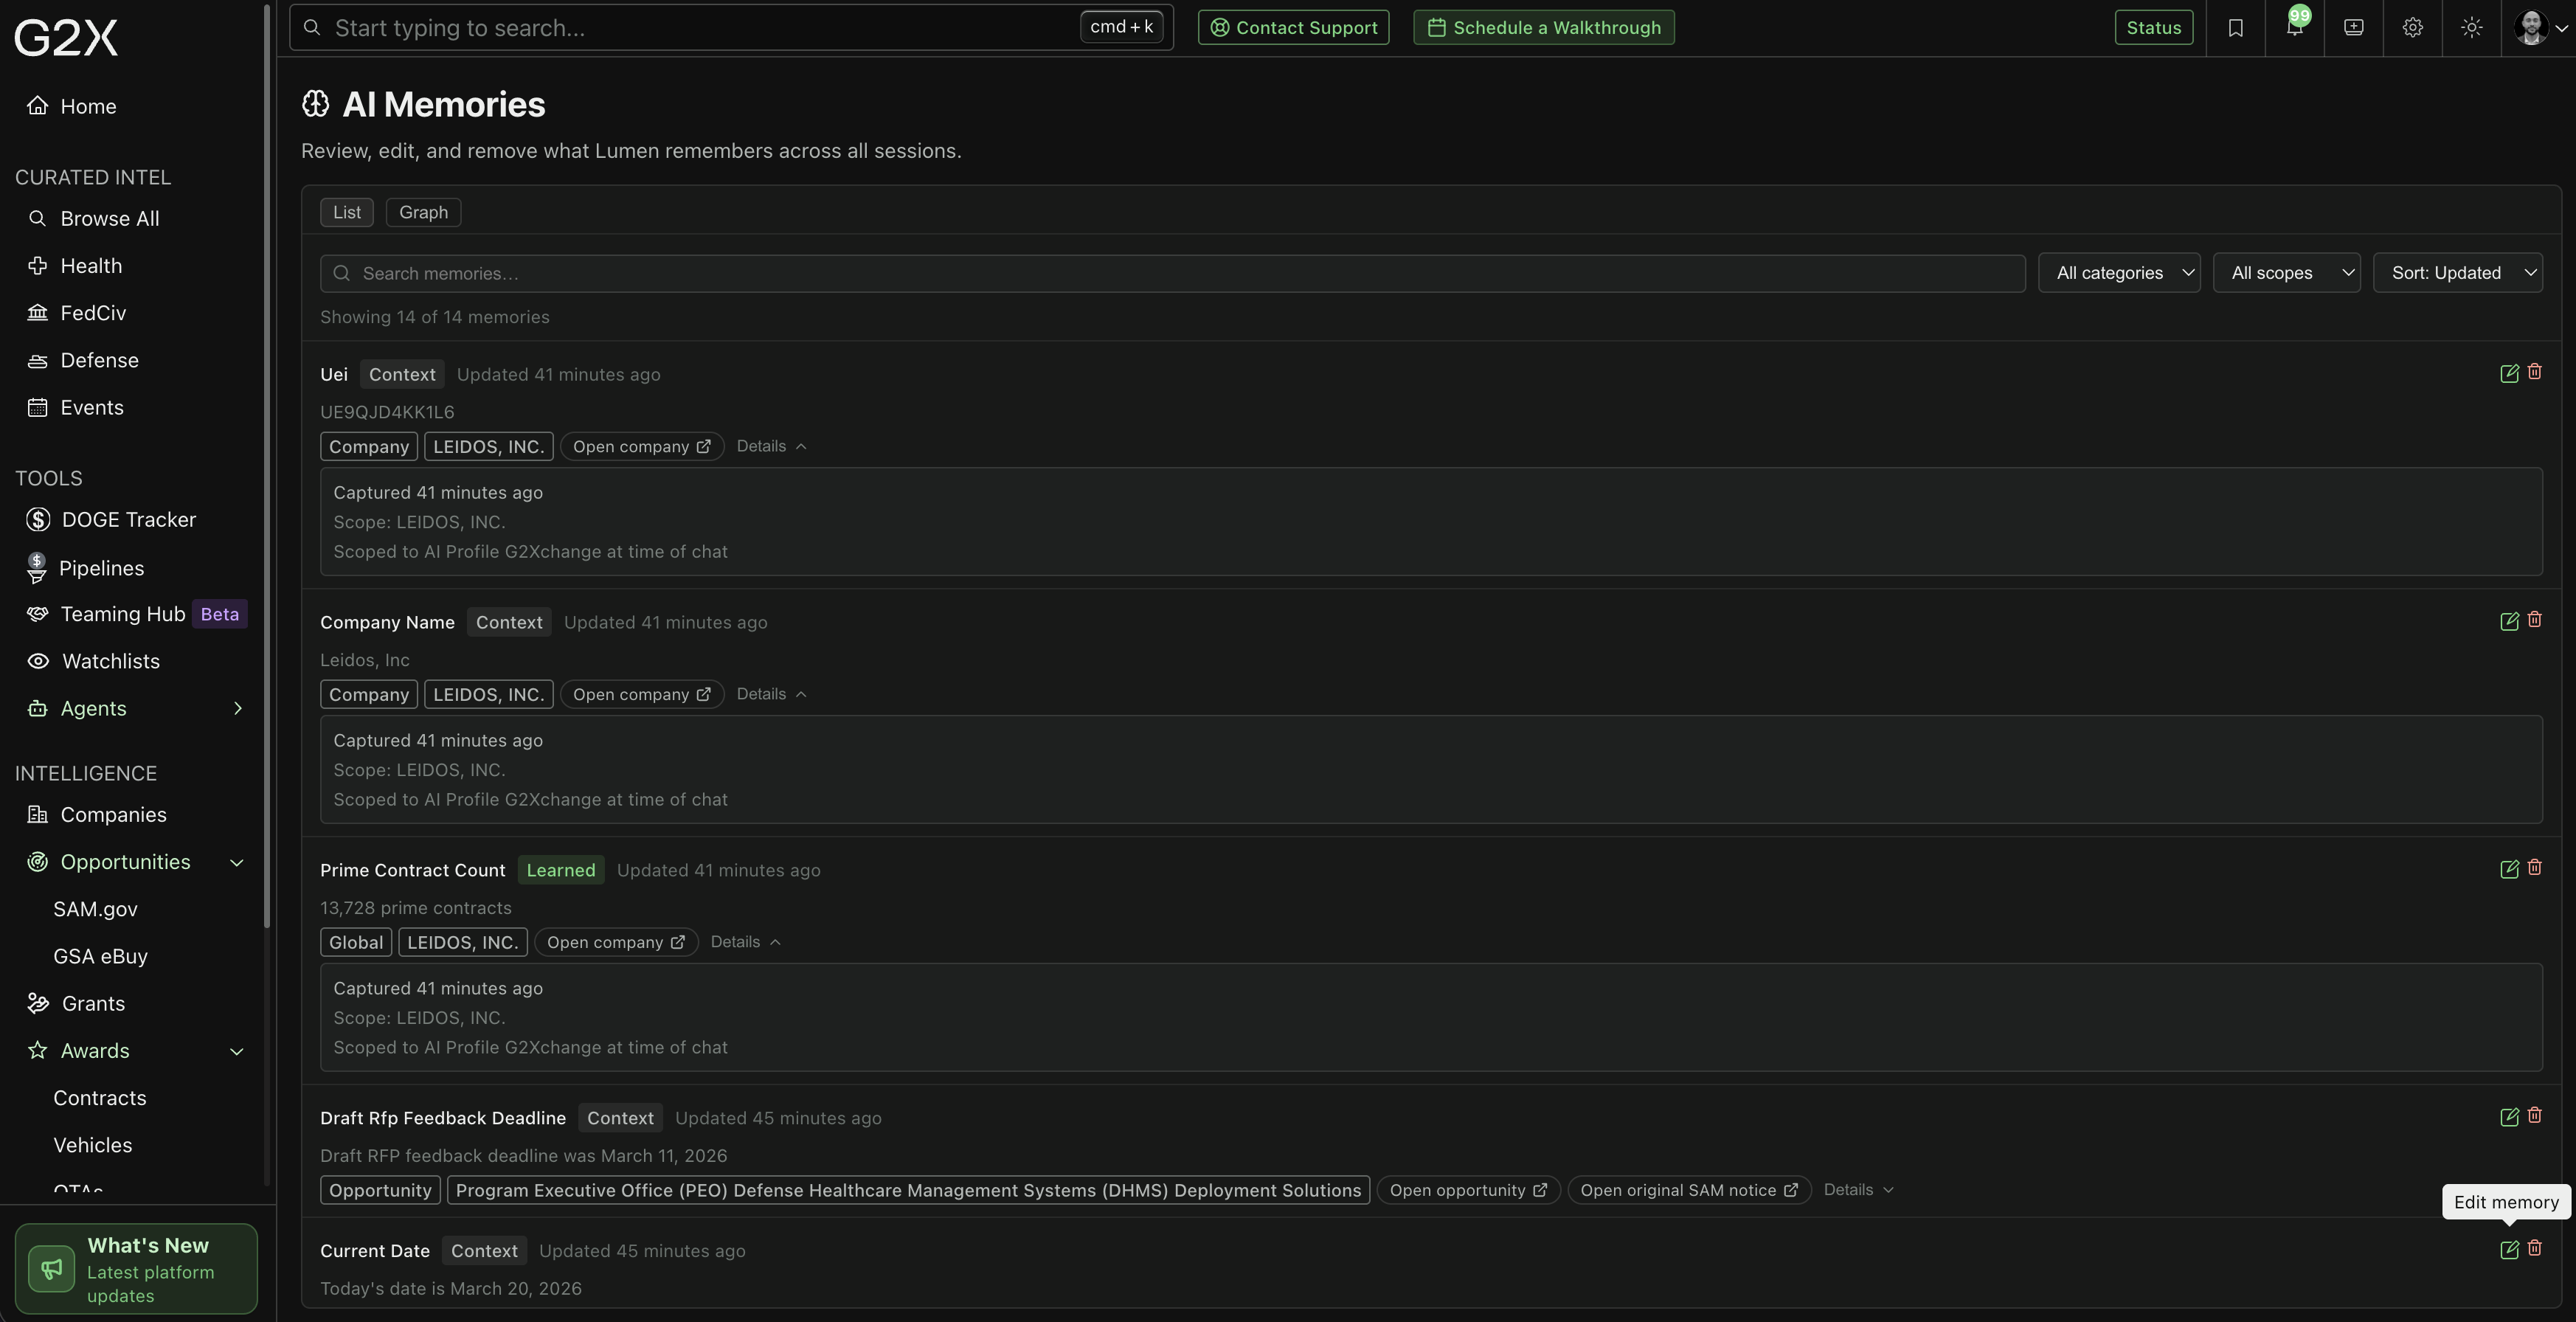Expand Details for Draft Rfp Feedback Deadline

[1858, 1190]
